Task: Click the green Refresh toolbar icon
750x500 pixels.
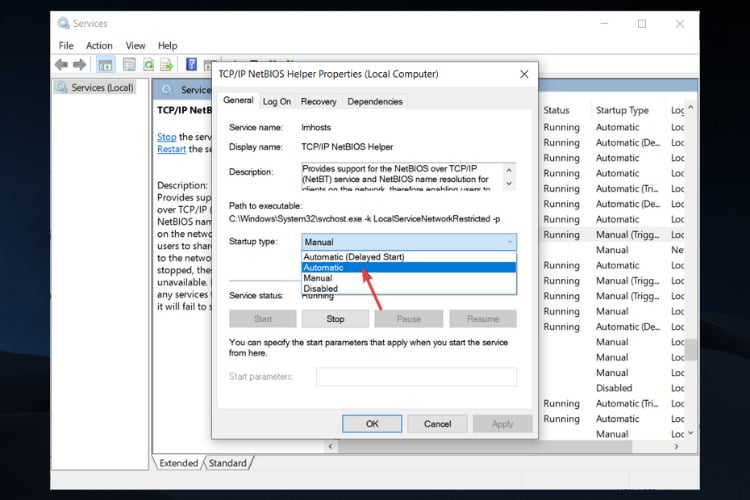Action: [x=149, y=65]
